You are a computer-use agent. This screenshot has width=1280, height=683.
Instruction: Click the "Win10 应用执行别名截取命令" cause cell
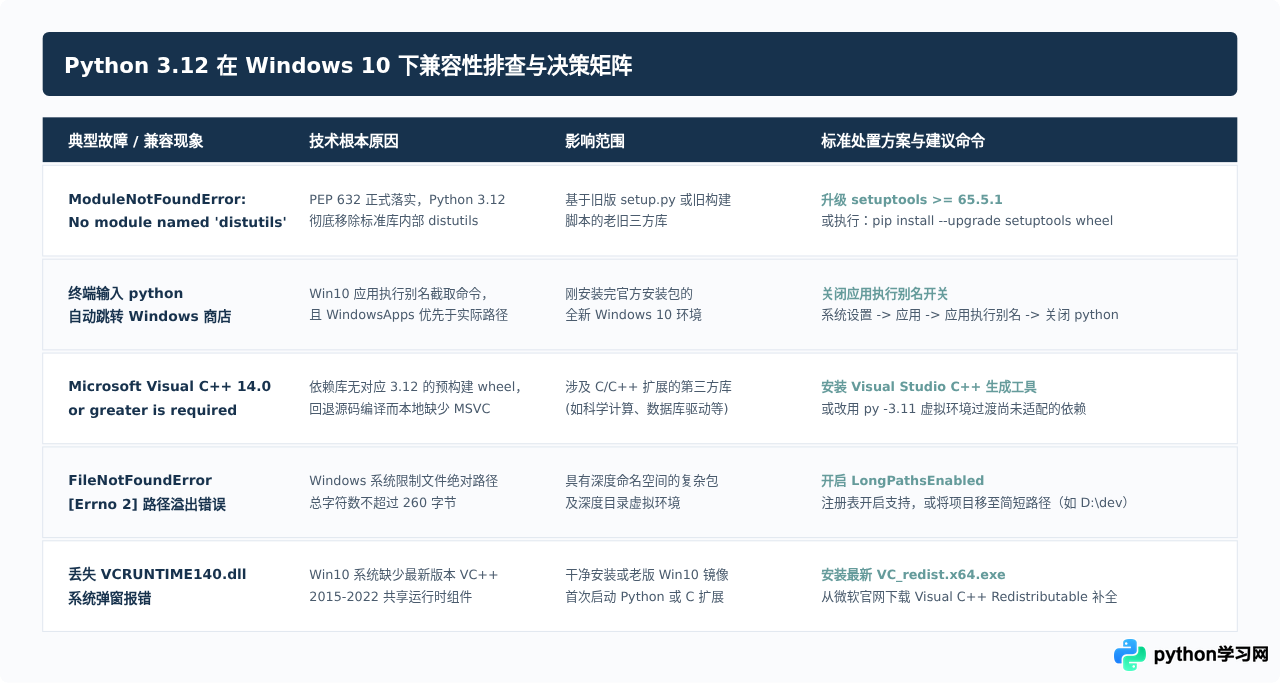409,304
